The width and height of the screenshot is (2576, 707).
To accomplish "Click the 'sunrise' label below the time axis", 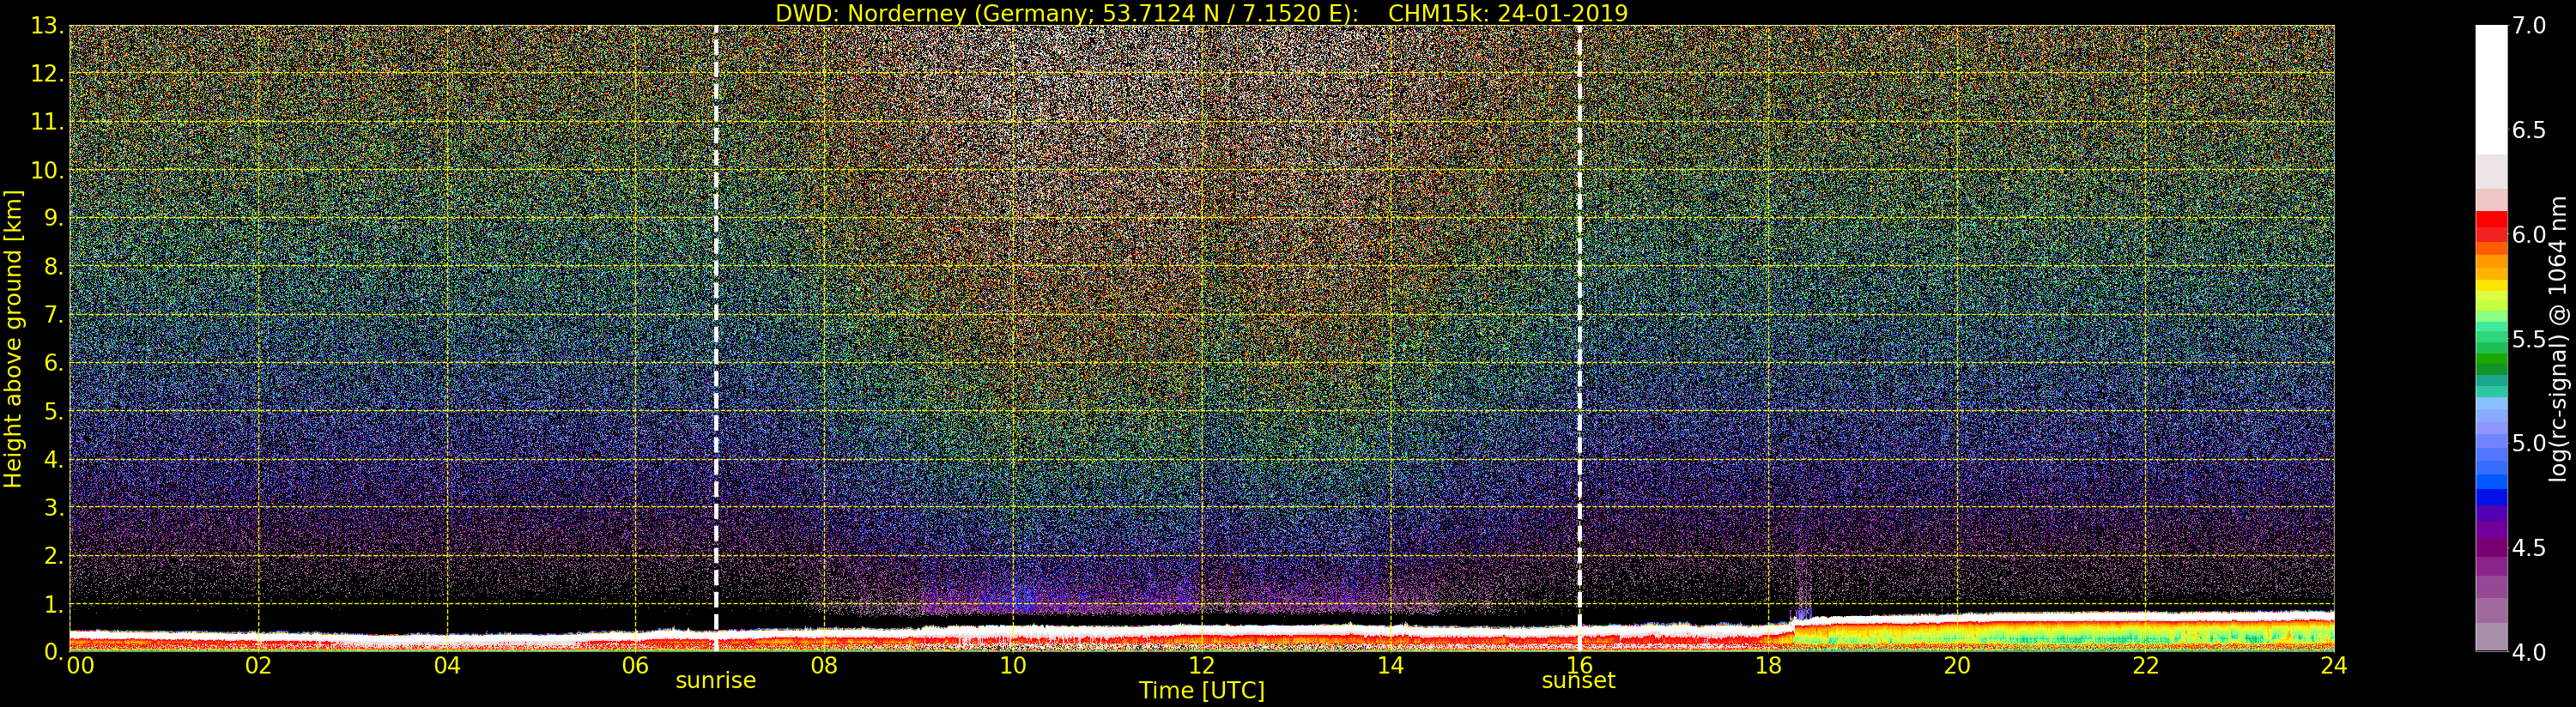I will pyautogui.click(x=716, y=681).
